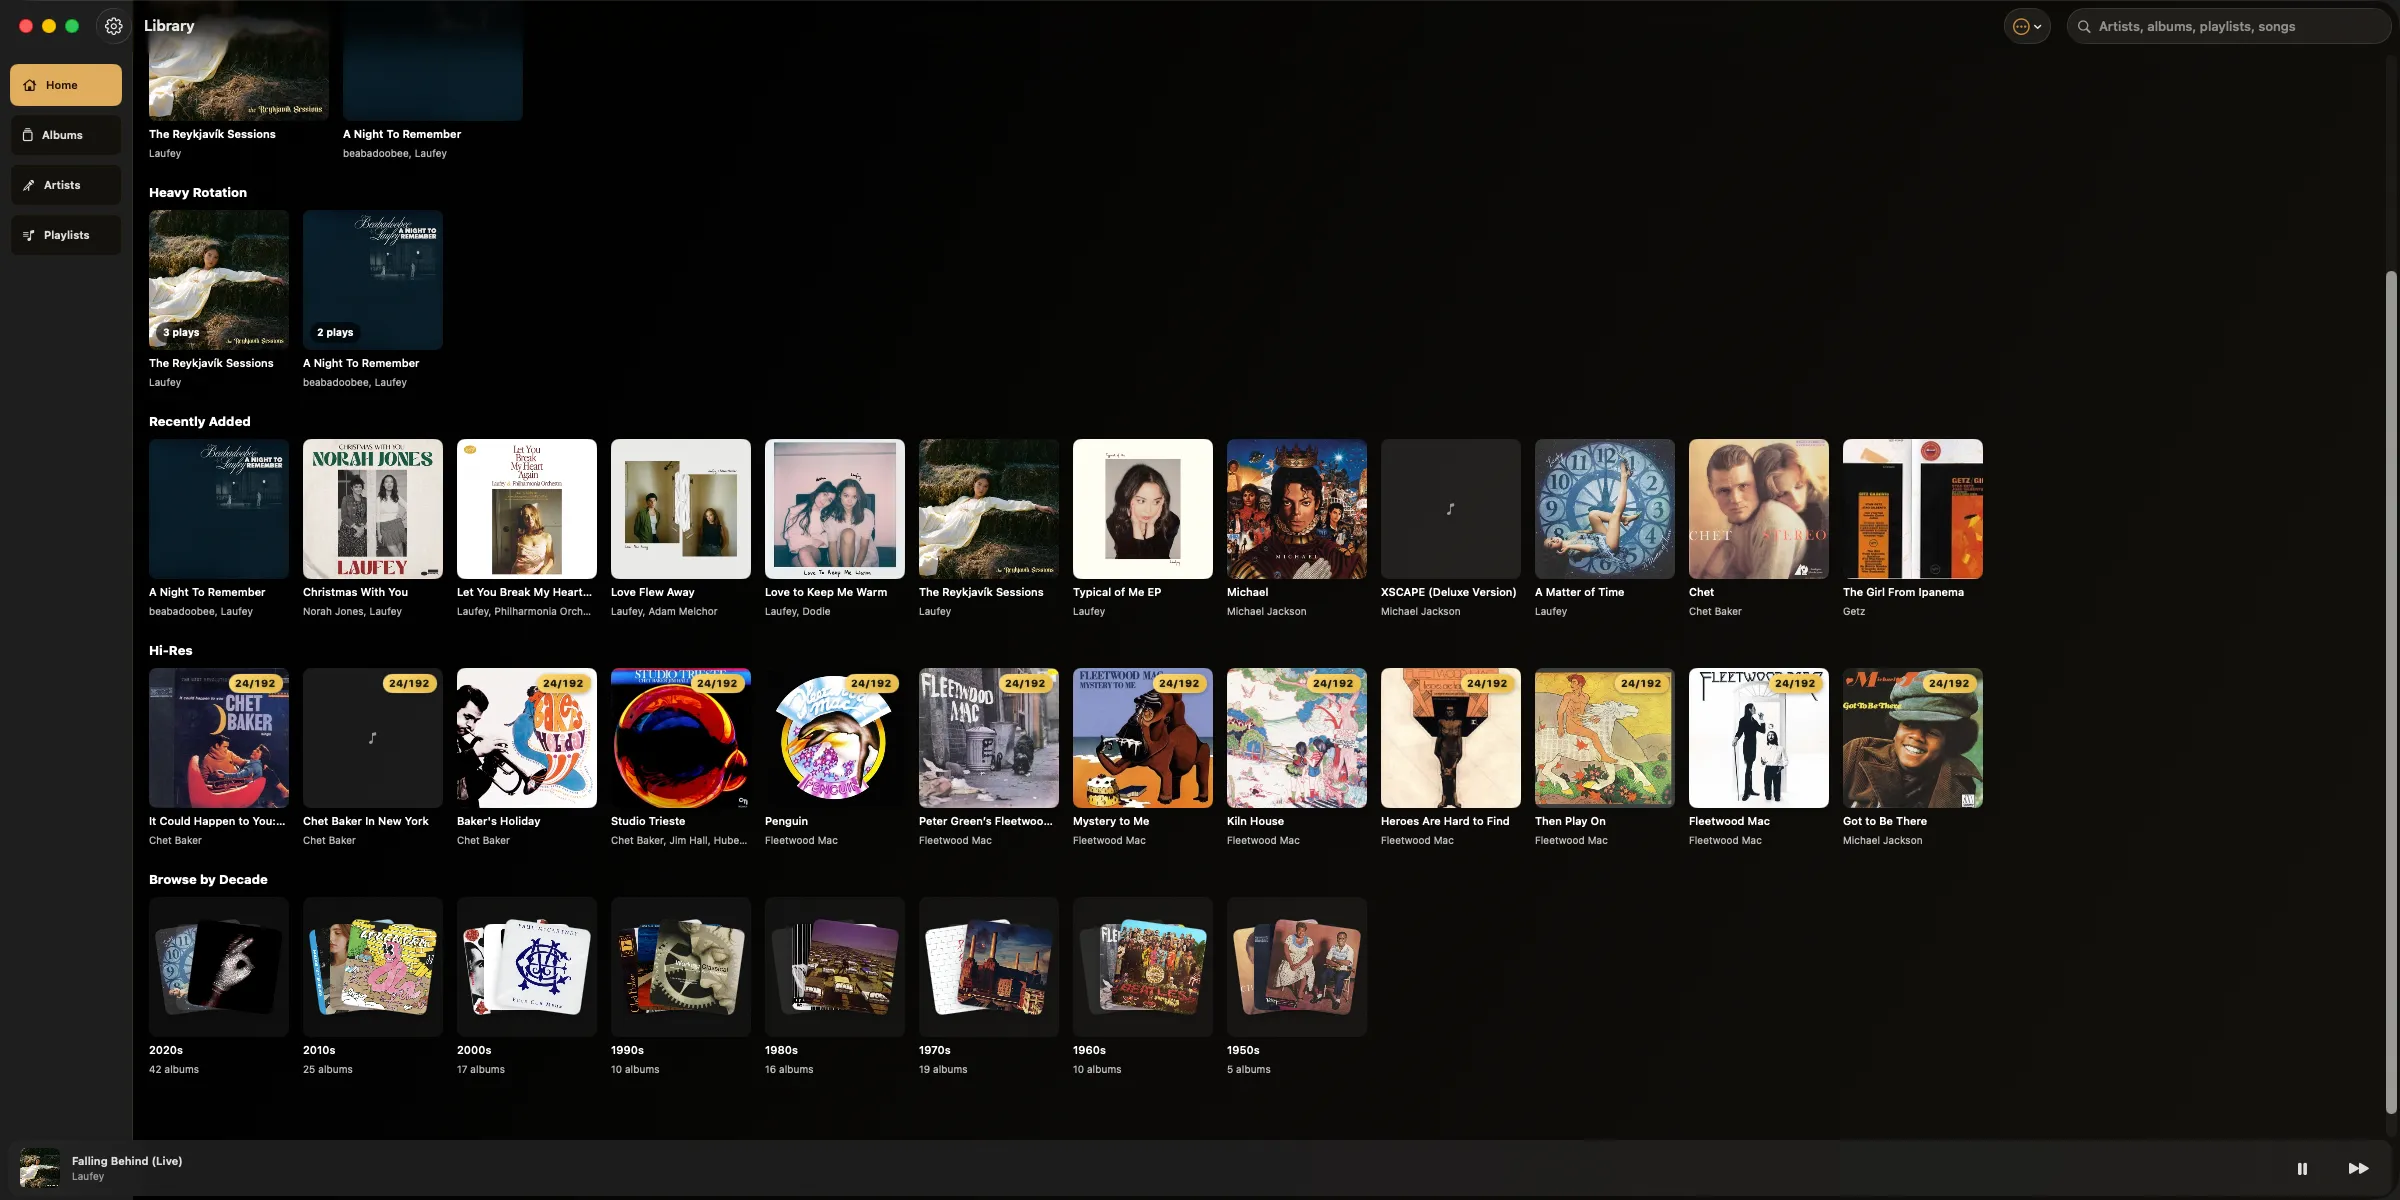Click the Heavy Rotation section heading
This screenshot has width=2400, height=1200.
(198, 193)
